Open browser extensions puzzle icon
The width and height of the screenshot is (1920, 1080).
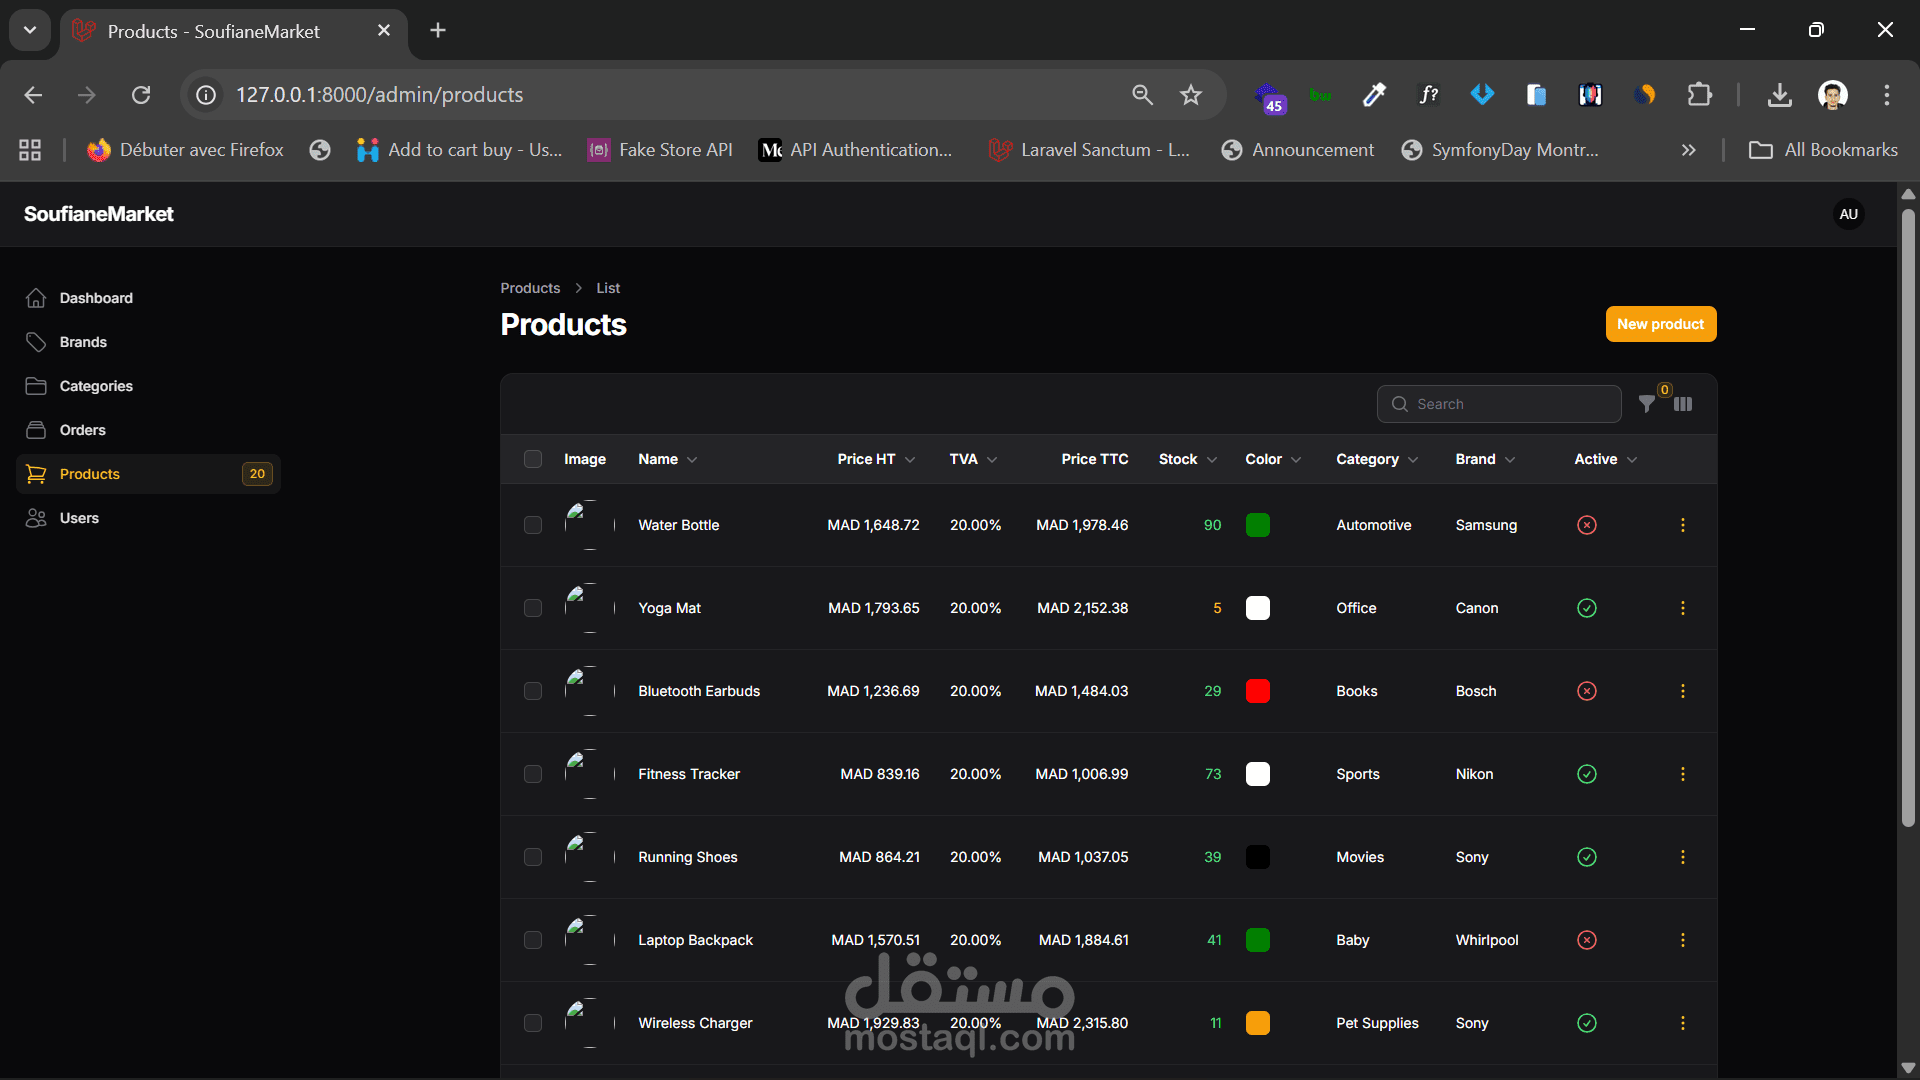tap(1699, 95)
